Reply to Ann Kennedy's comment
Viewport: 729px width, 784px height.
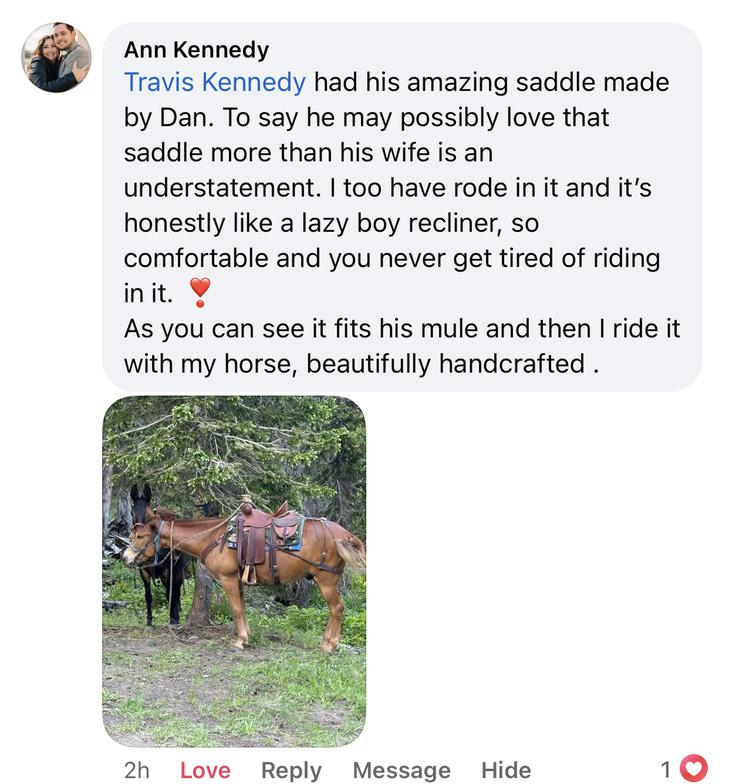pyautogui.click(x=291, y=769)
